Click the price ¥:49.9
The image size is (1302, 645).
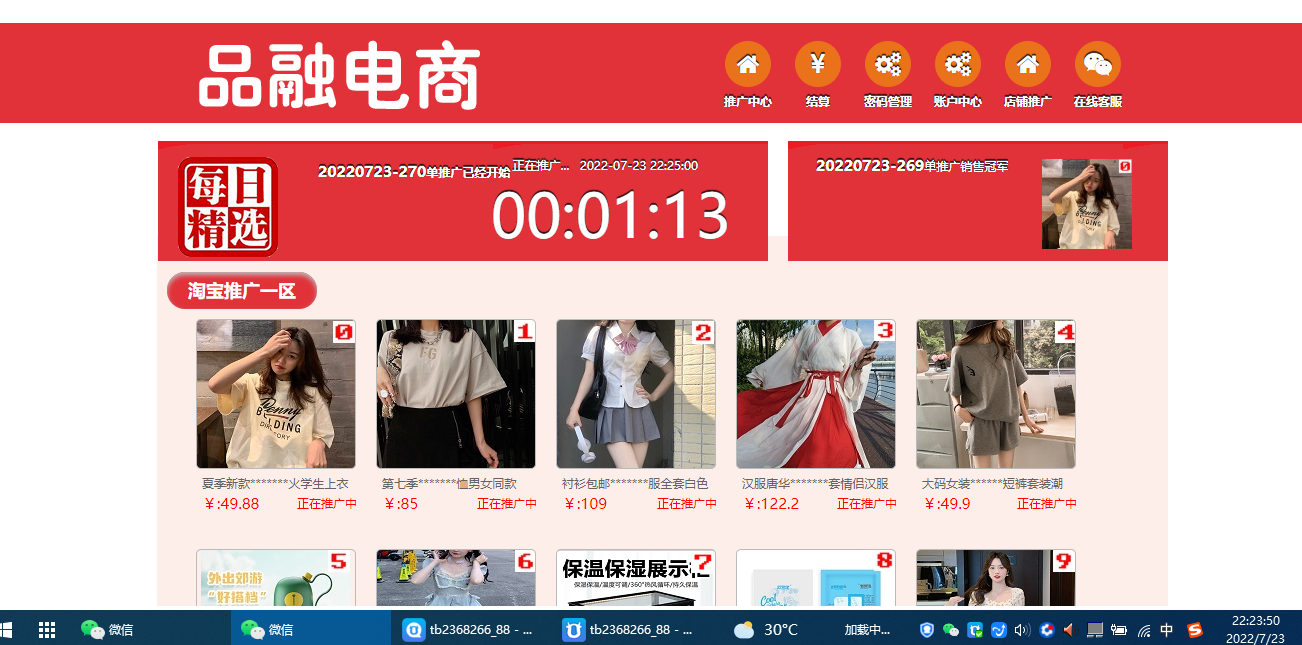[x=947, y=504]
